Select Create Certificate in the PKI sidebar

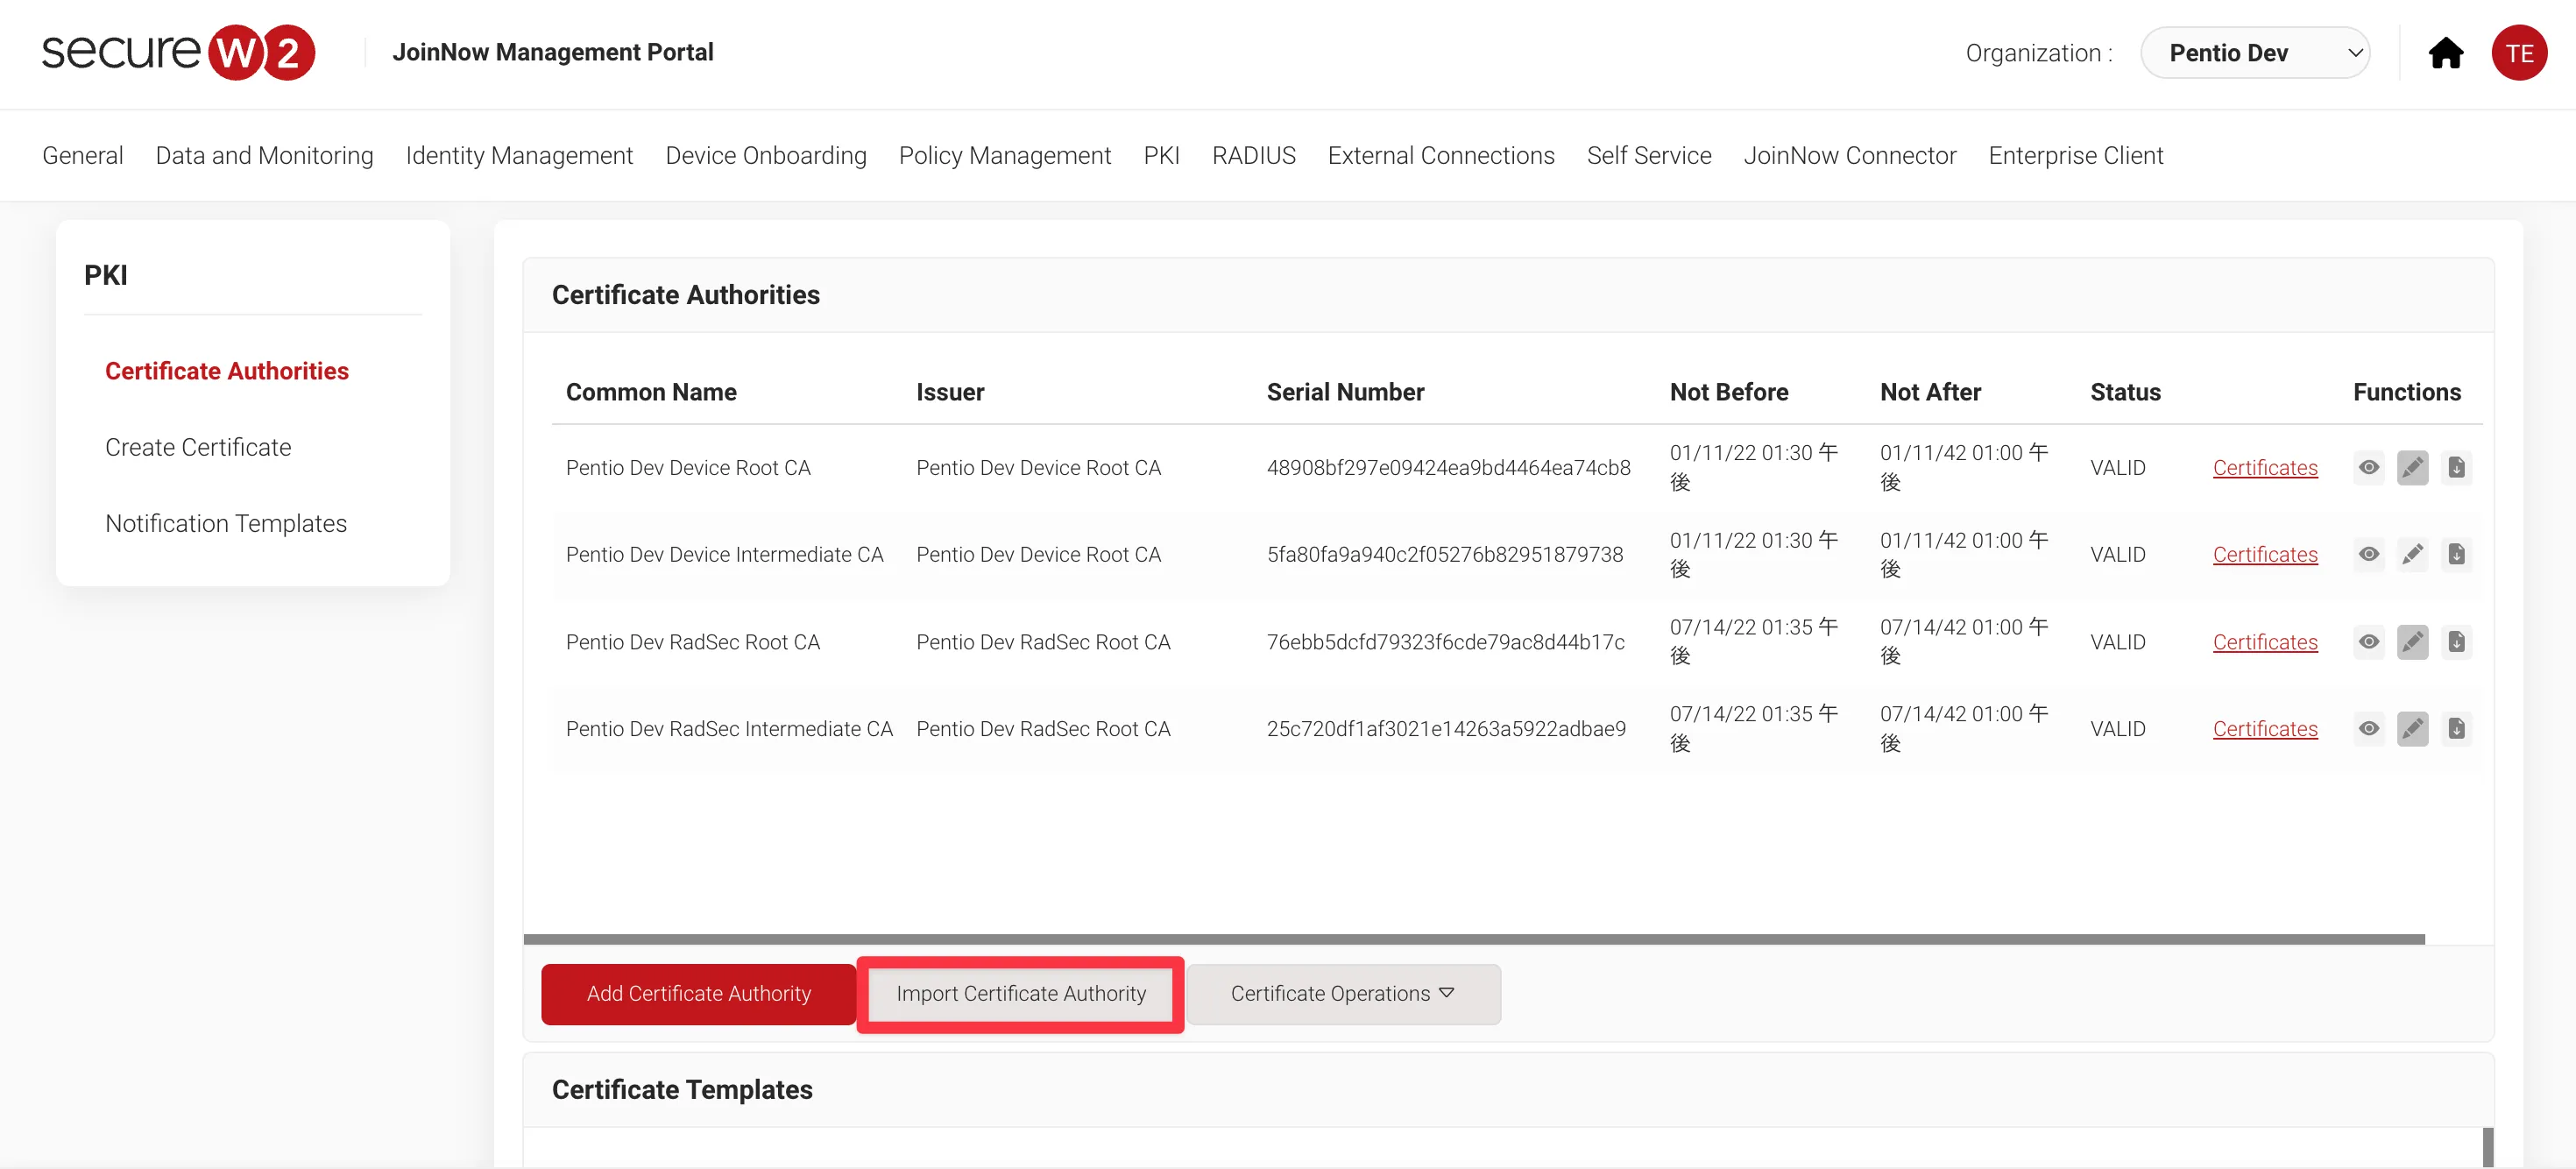pos(198,447)
